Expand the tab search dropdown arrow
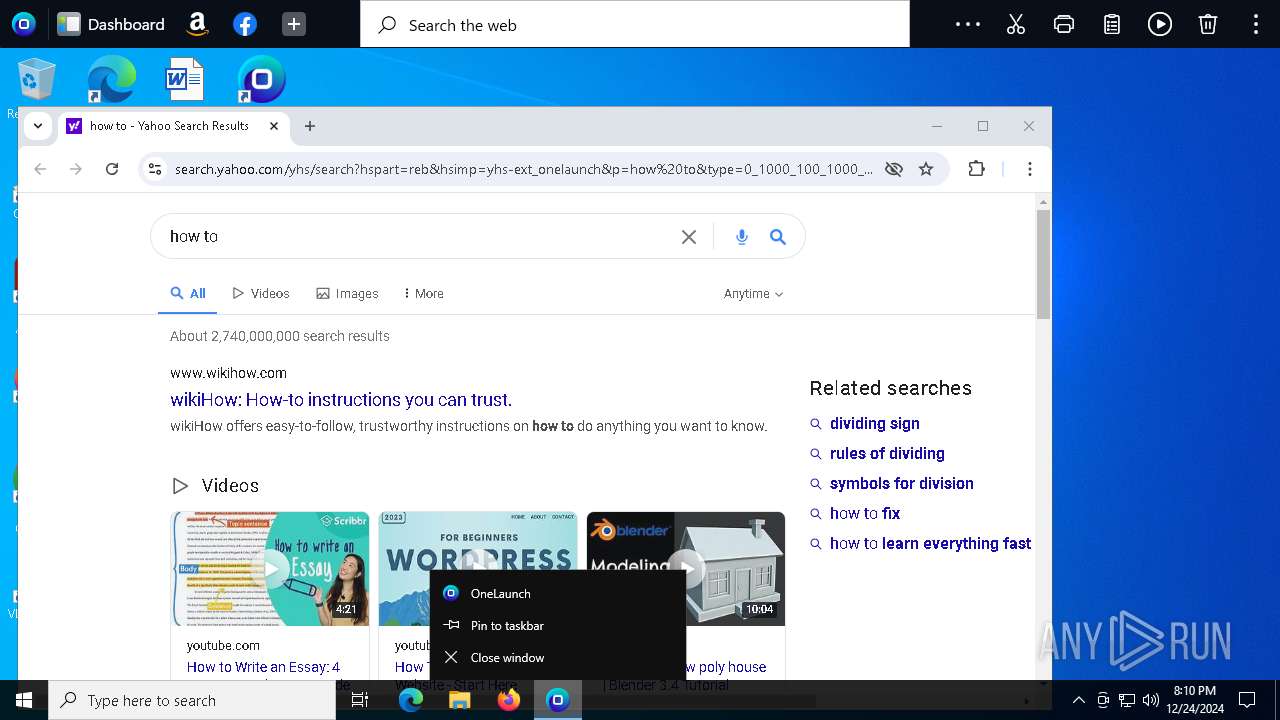The height and width of the screenshot is (720, 1280). click(x=38, y=126)
